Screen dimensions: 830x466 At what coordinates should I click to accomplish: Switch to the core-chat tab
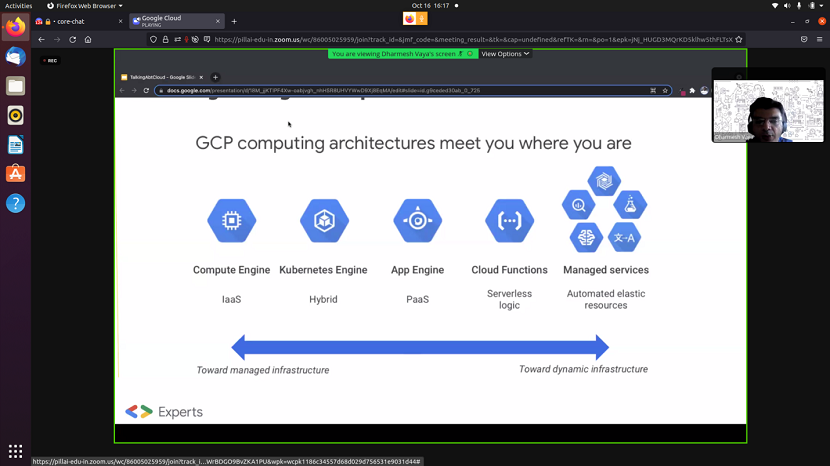point(79,22)
